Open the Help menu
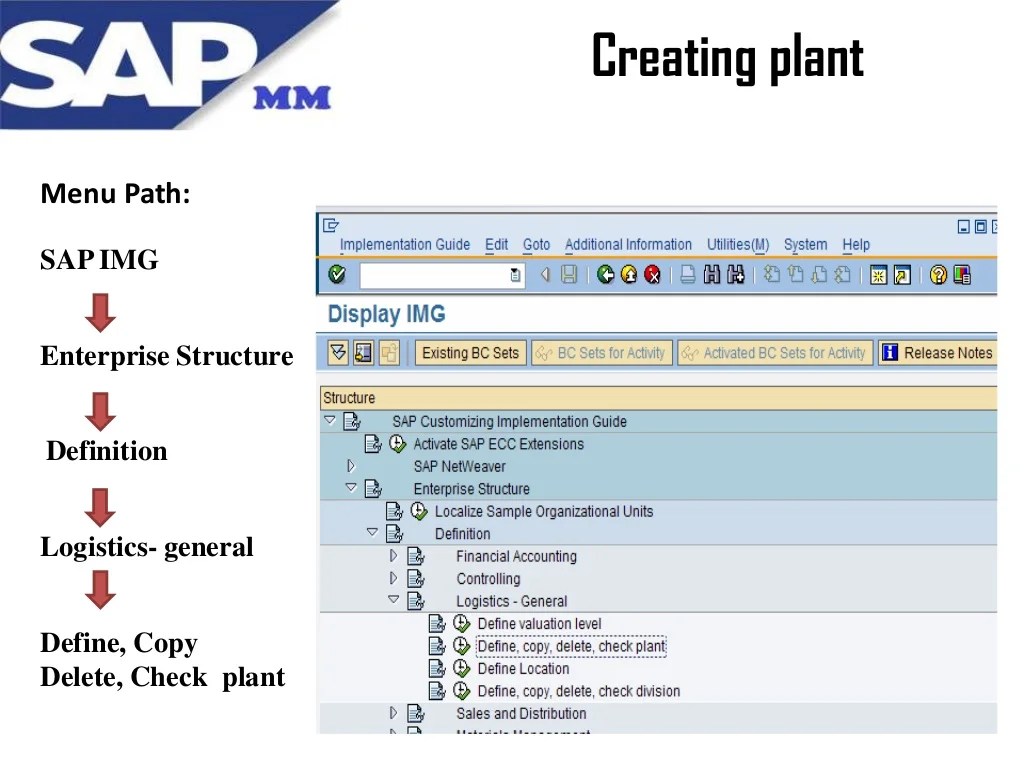This screenshot has height=768, width=1024. pyautogui.click(x=856, y=244)
